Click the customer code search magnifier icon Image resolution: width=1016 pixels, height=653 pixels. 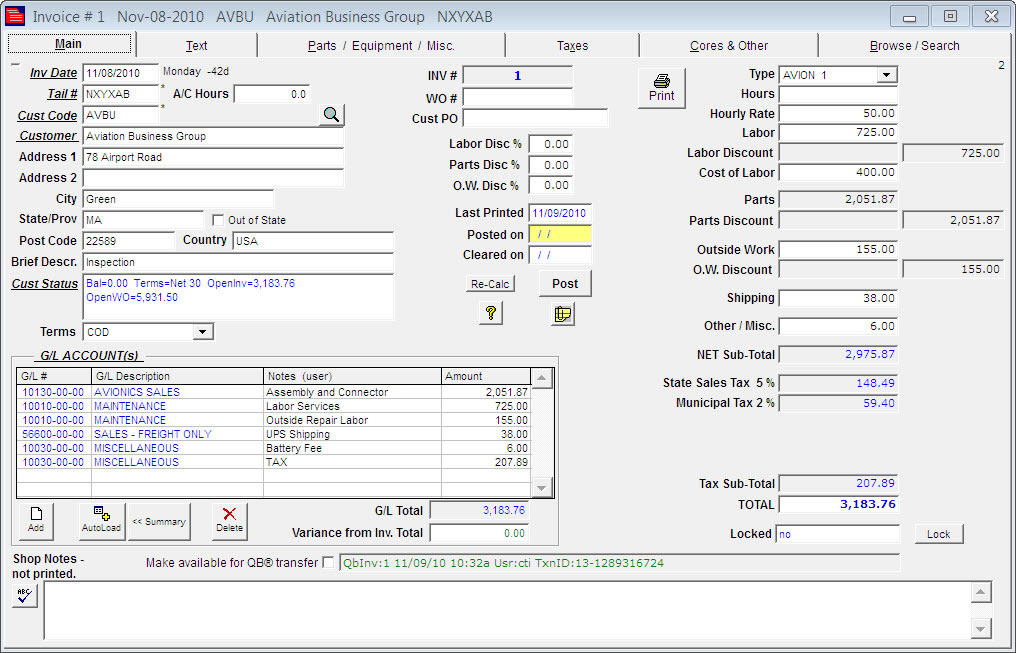click(x=331, y=115)
